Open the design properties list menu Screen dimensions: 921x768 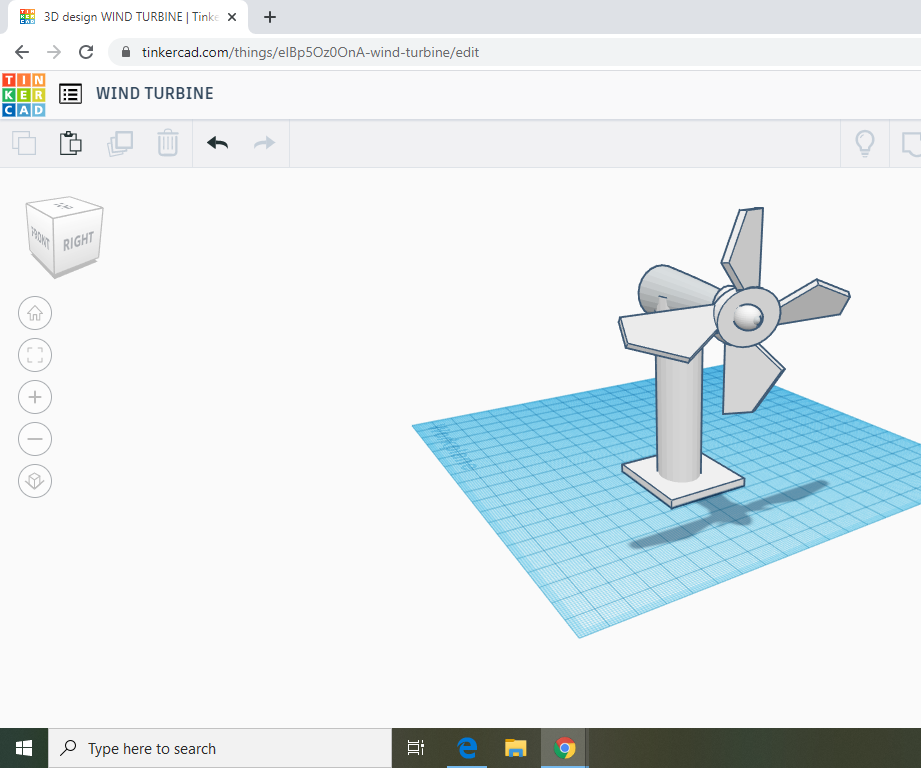[x=70, y=93]
